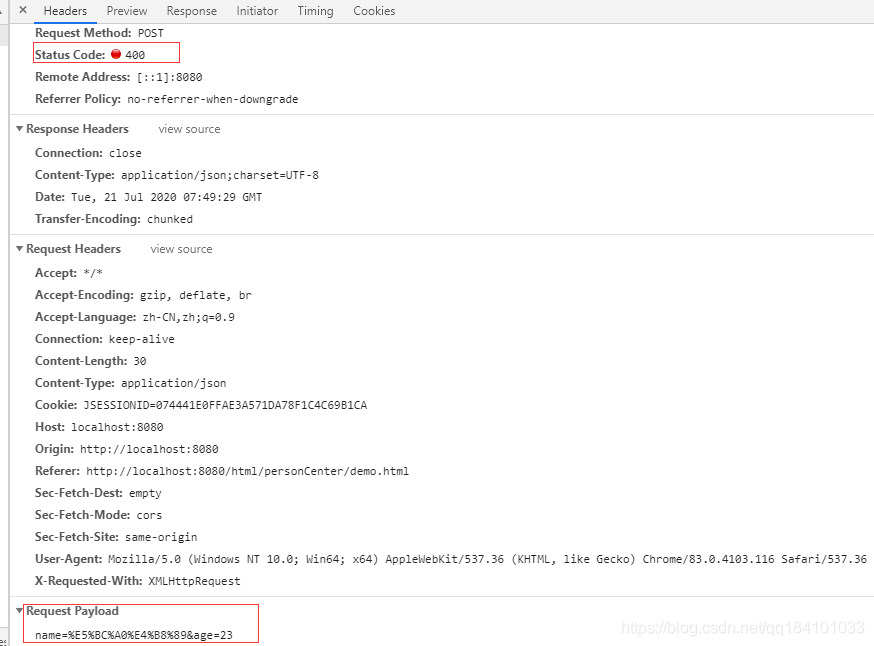Switch to the Headers tab
Screen dimensions: 874x646
pos(65,11)
